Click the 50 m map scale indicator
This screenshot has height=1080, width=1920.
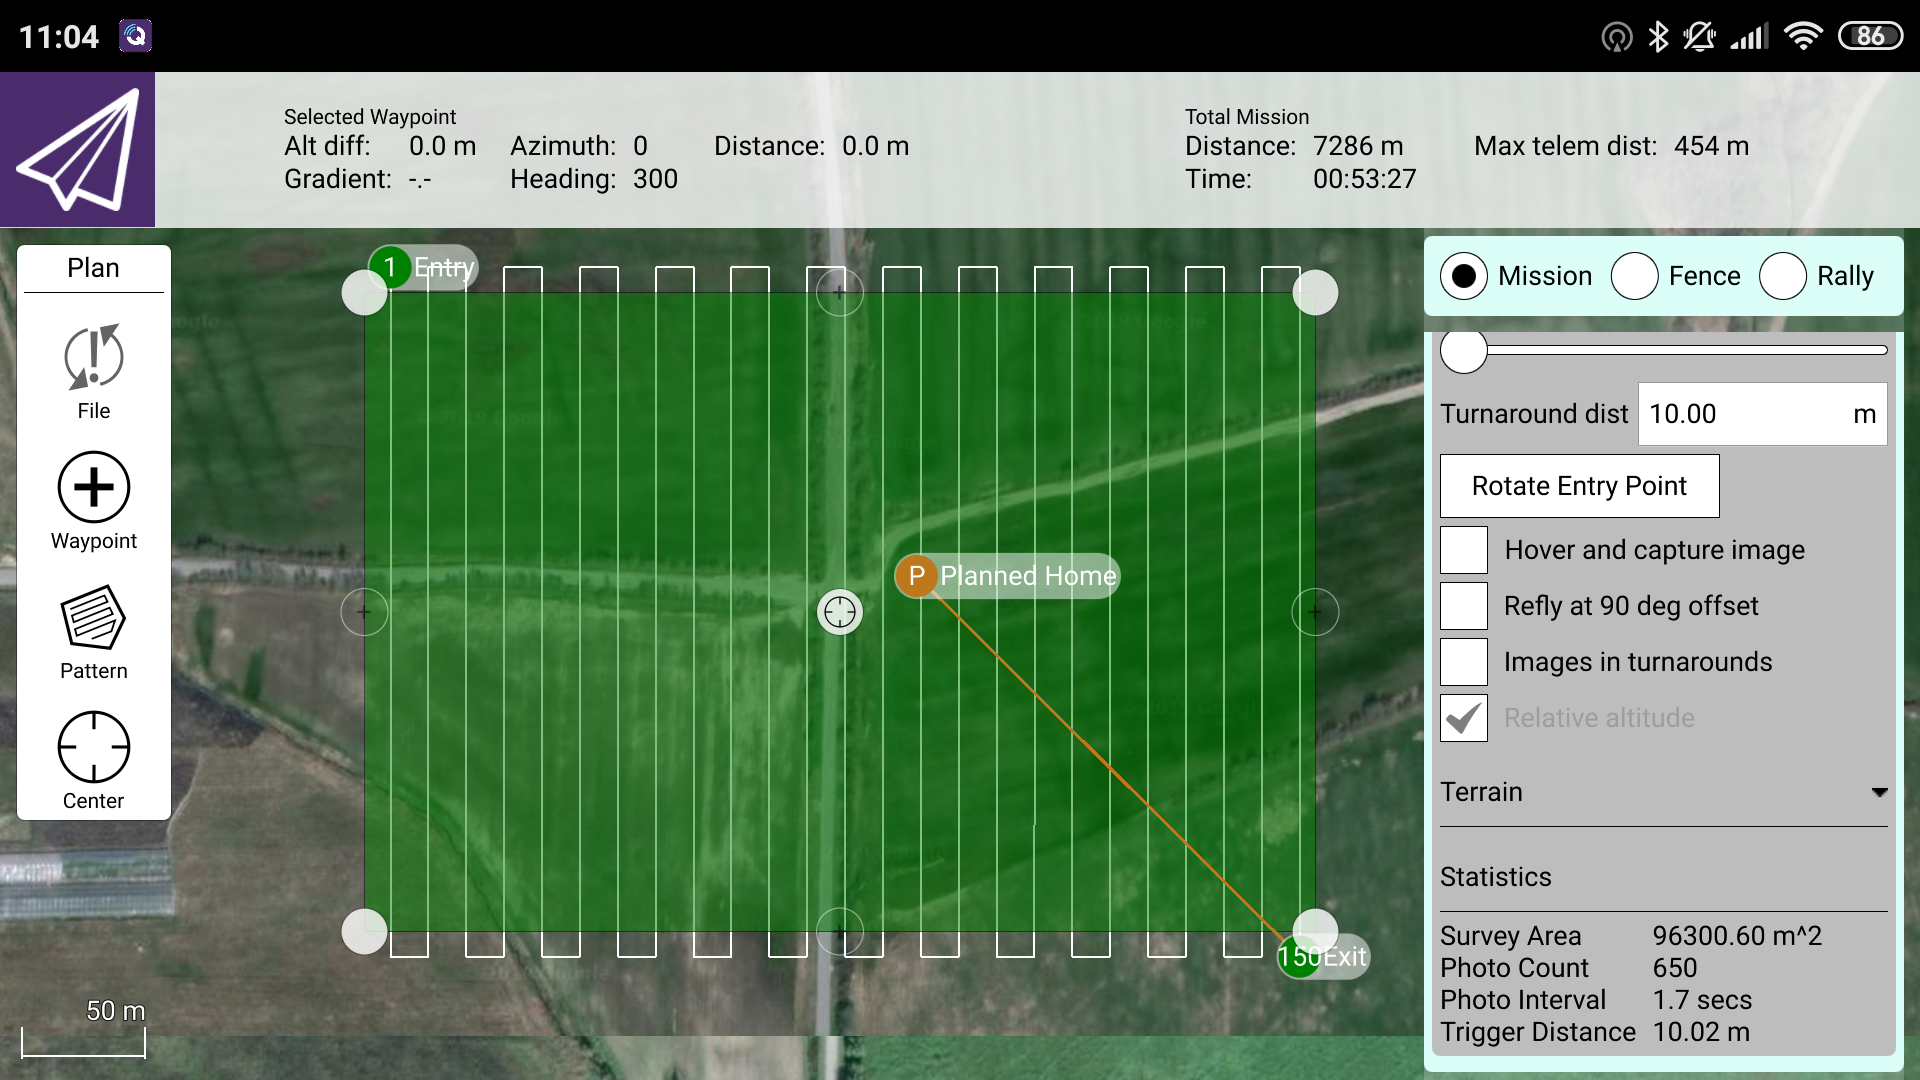point(84,1027)
